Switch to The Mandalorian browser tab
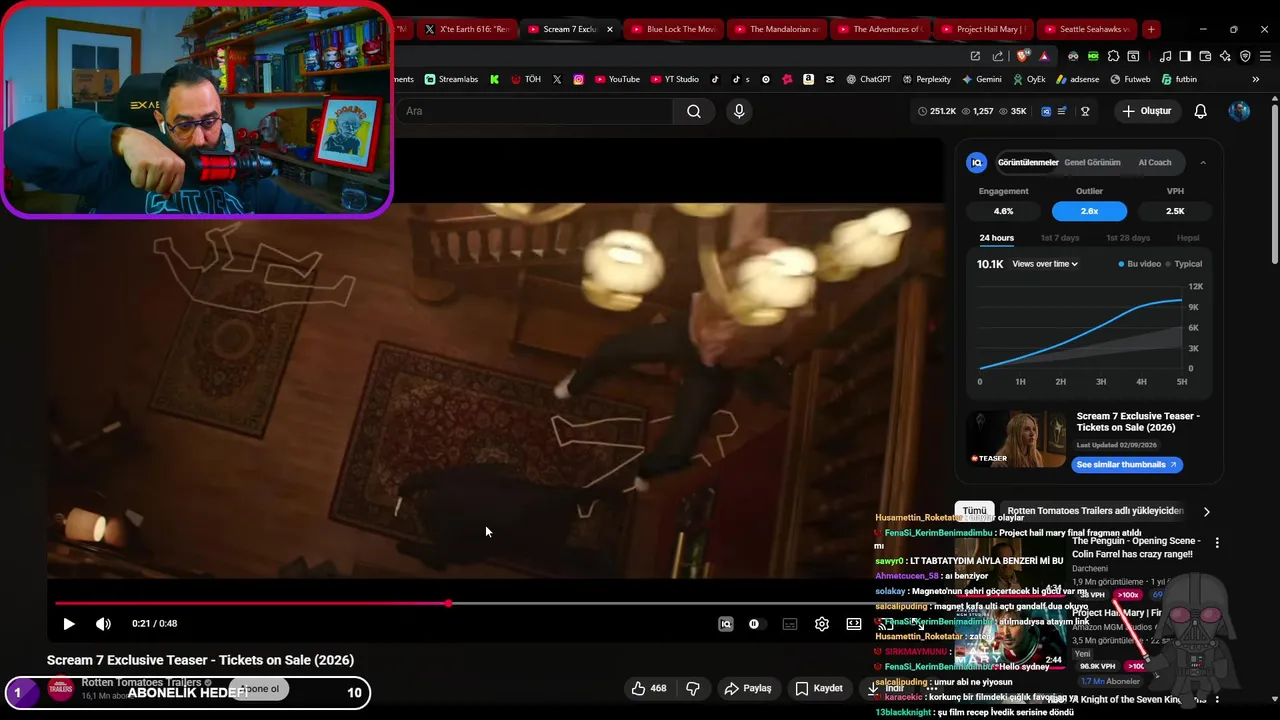1280x720 pixels. pos(776,29)
